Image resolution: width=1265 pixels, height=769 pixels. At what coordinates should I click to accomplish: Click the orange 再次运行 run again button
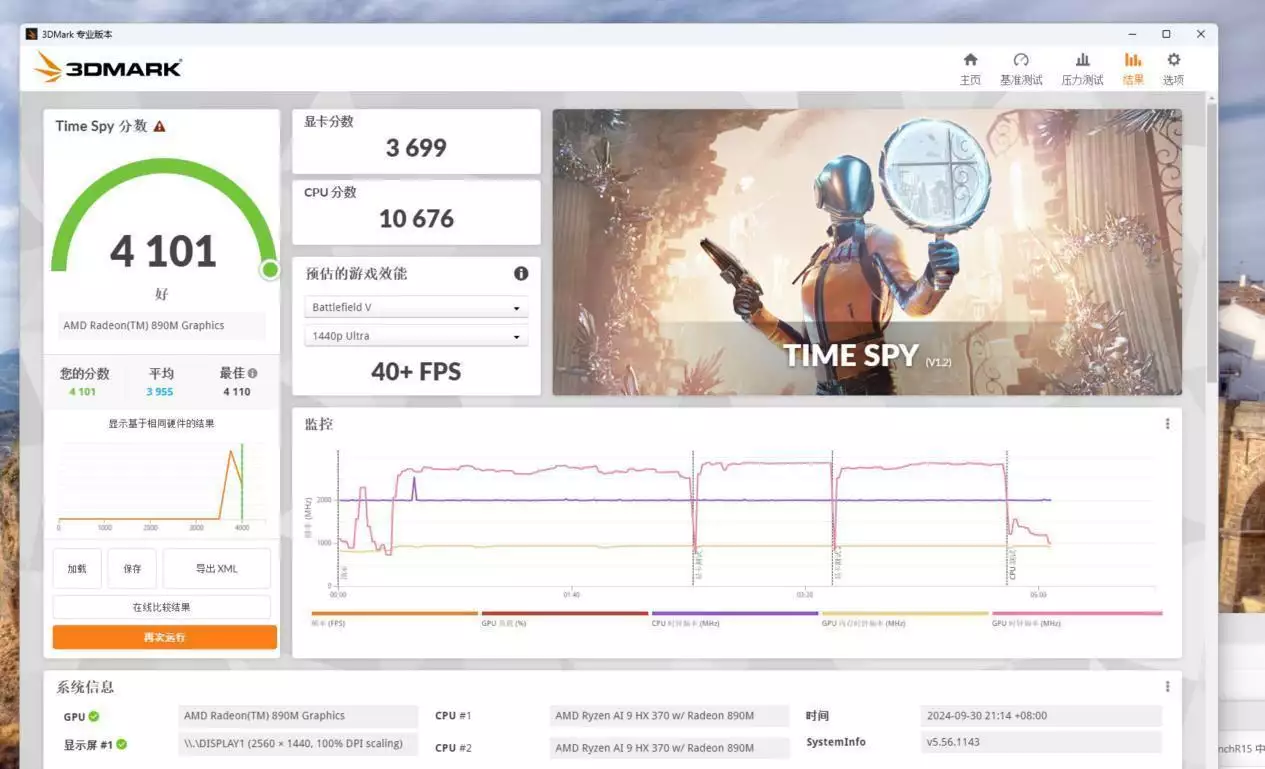tap(165, 637)
